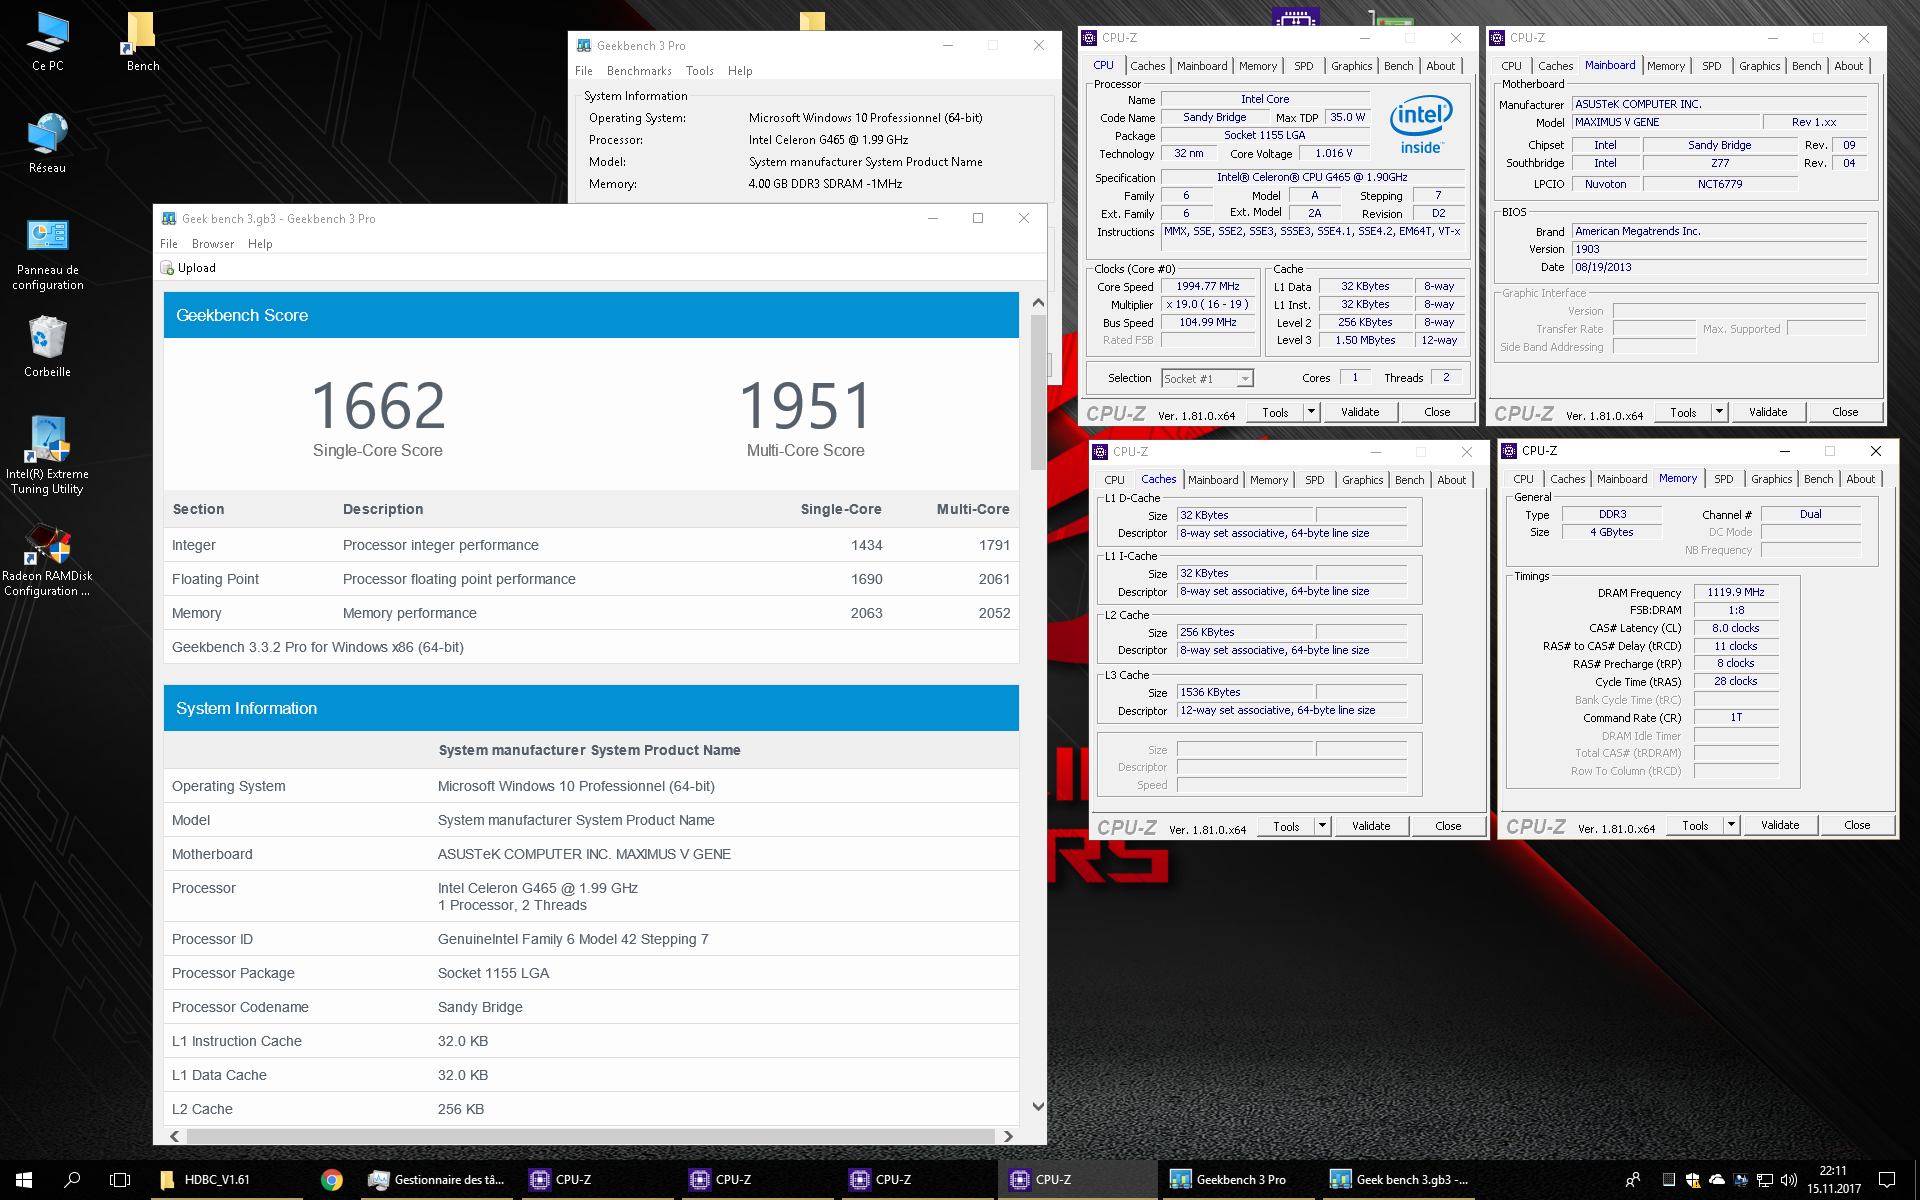The height and width of the screenshot is (1200, 1920).
Task: Click the Floating Point row in results table
Action: (591, 579)
